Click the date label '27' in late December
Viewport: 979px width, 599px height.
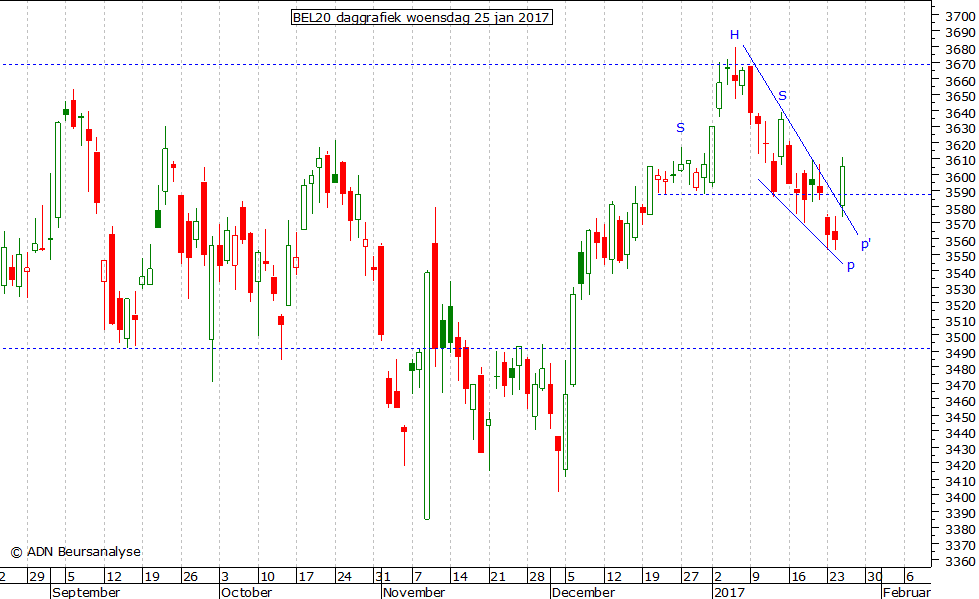tap(691, 577)
